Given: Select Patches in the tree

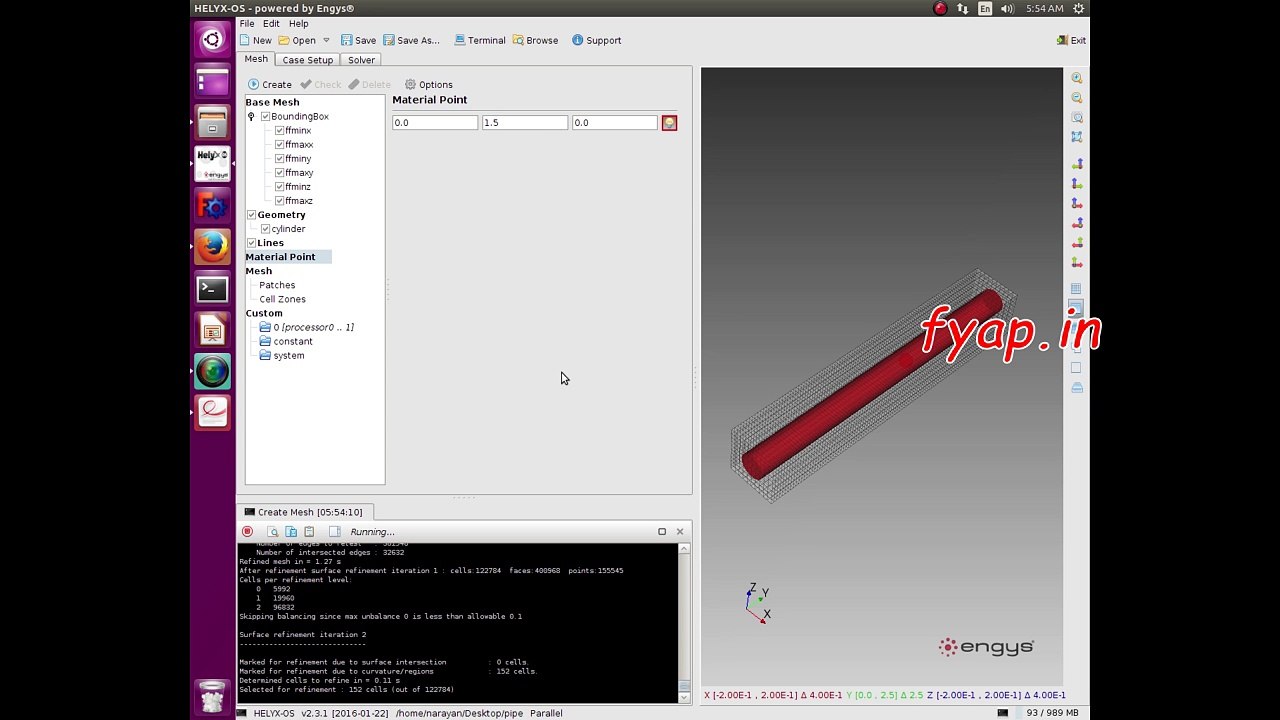Looking at the screenshot, I should [277, 285].
